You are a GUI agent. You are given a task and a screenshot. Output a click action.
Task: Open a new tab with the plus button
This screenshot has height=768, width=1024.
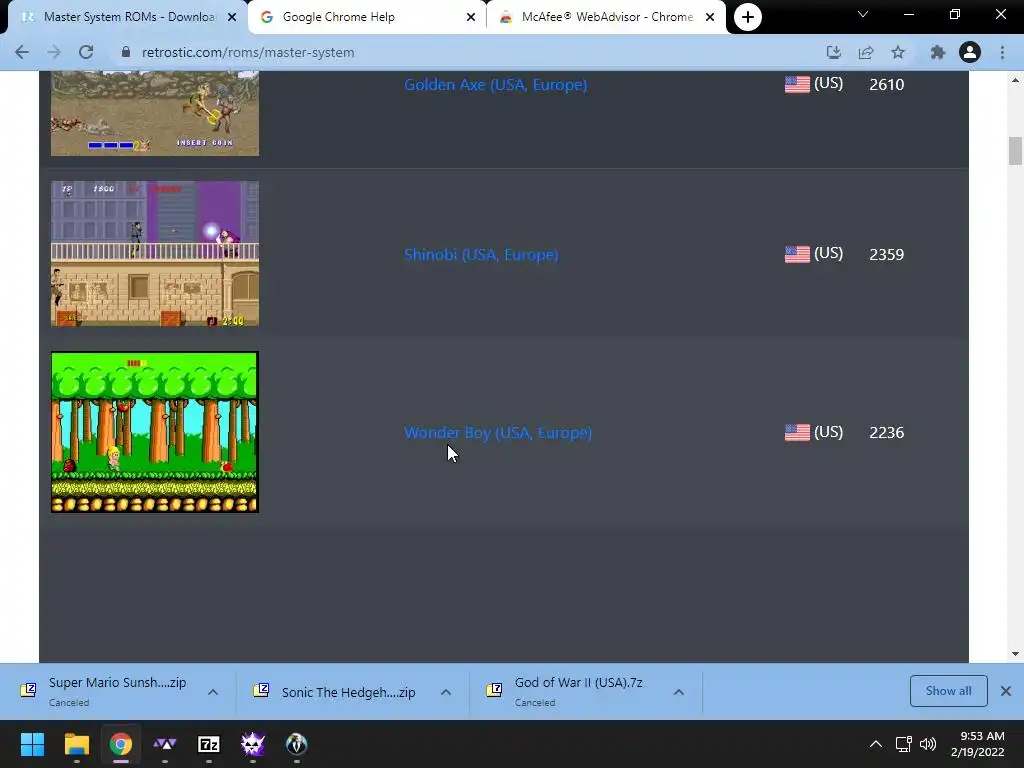748,17
